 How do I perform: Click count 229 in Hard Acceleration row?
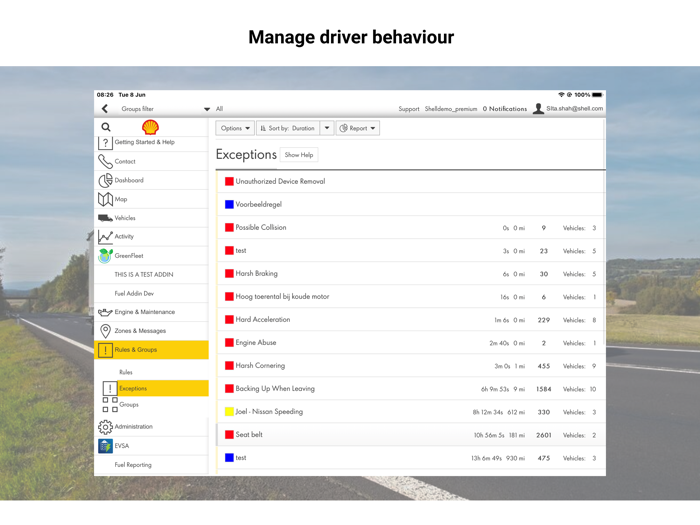point(544,320)
